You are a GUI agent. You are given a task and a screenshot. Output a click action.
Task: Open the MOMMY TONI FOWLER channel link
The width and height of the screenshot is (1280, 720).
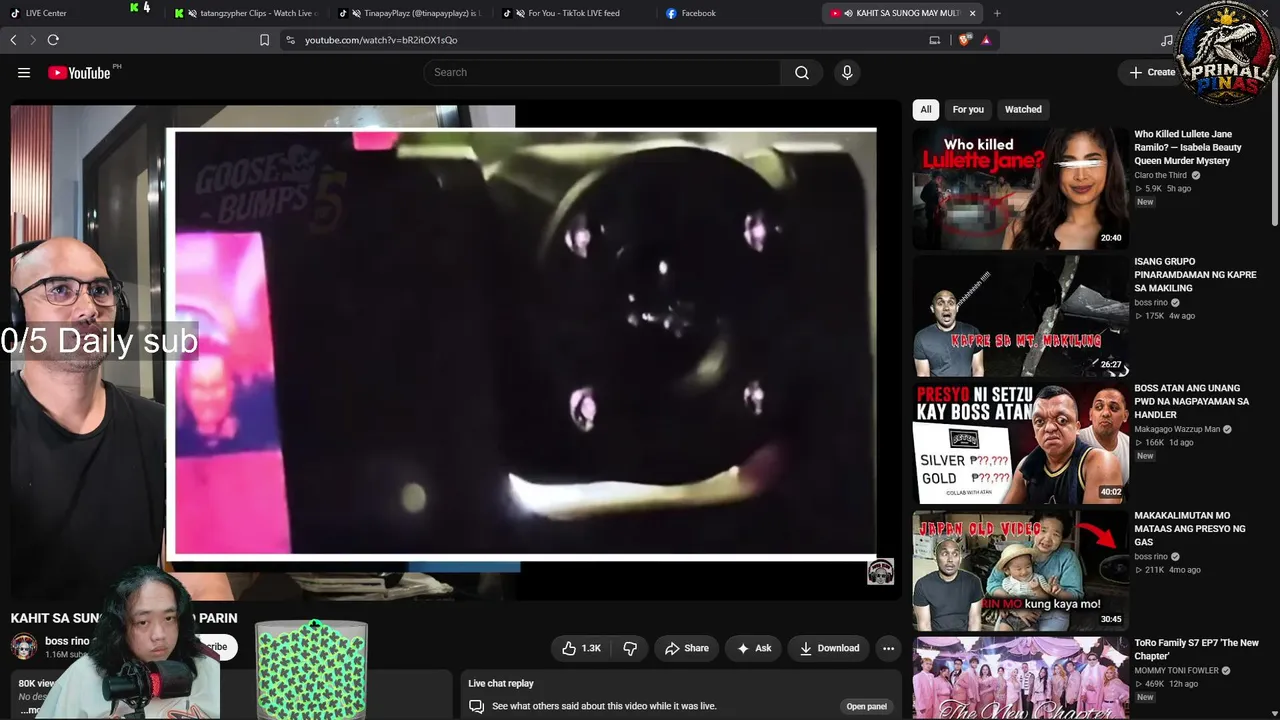(x=1176, y=670)
